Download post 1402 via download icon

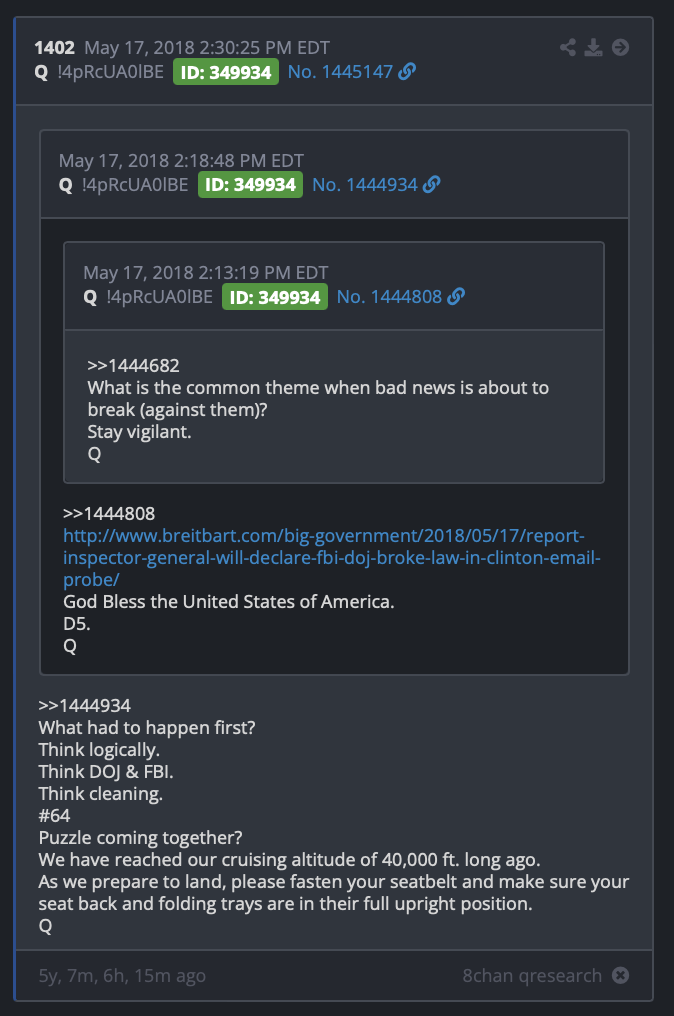[x=594, y=47]
